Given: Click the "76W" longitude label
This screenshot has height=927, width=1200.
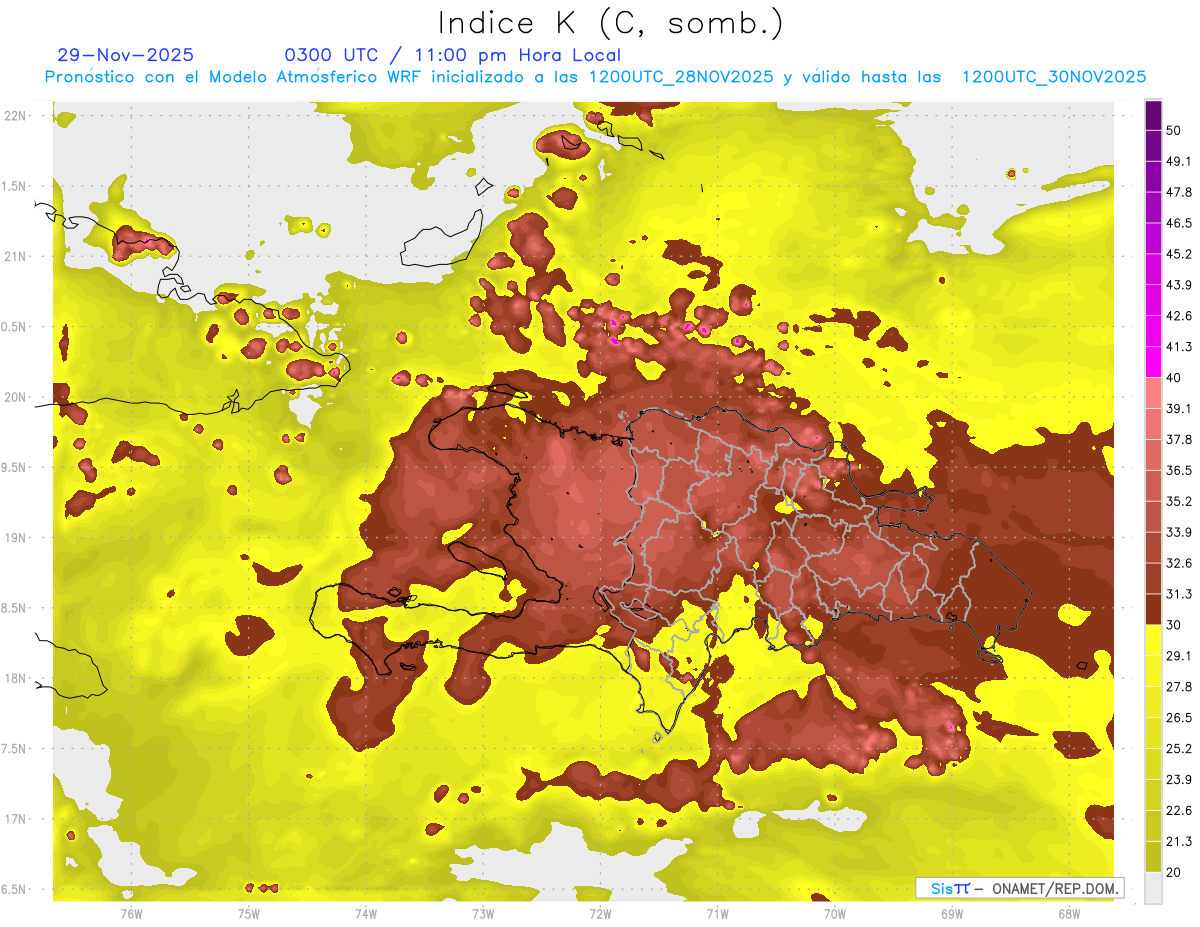Looking at the screenshot, I should (x=131, y=914).
